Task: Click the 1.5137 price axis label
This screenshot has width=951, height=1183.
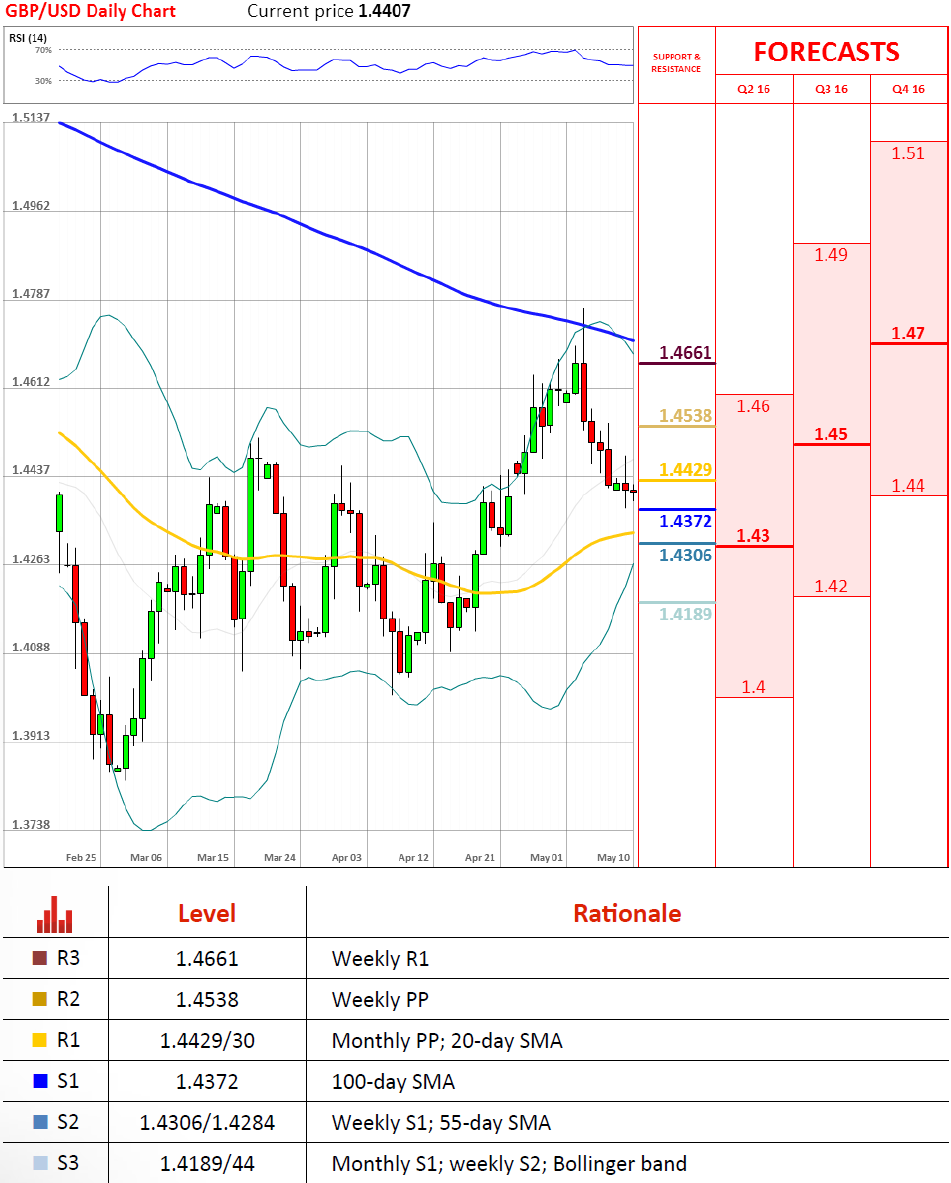Action: (x=31, y=117)
